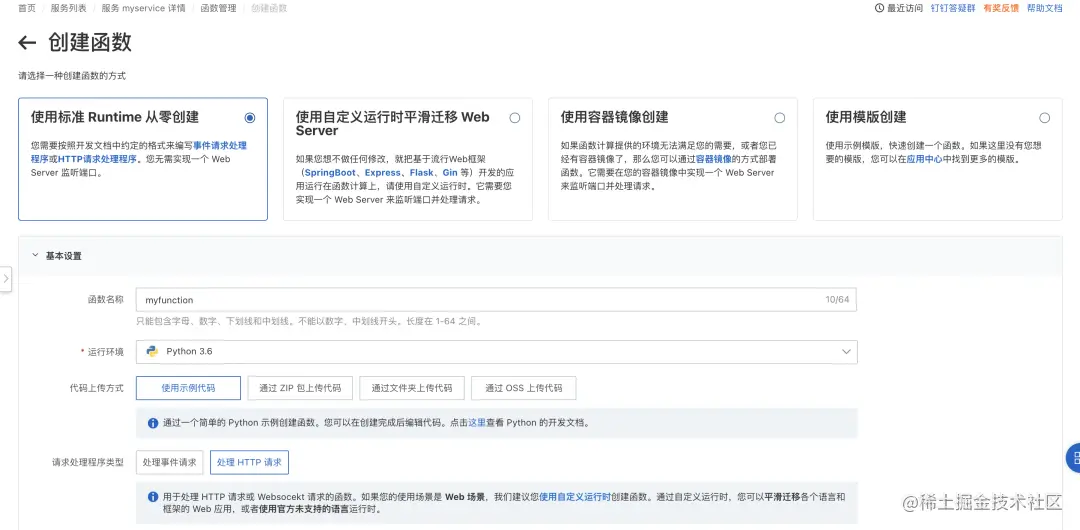Open 服务 myservice 详情 breadcrumb

[143, 8]
